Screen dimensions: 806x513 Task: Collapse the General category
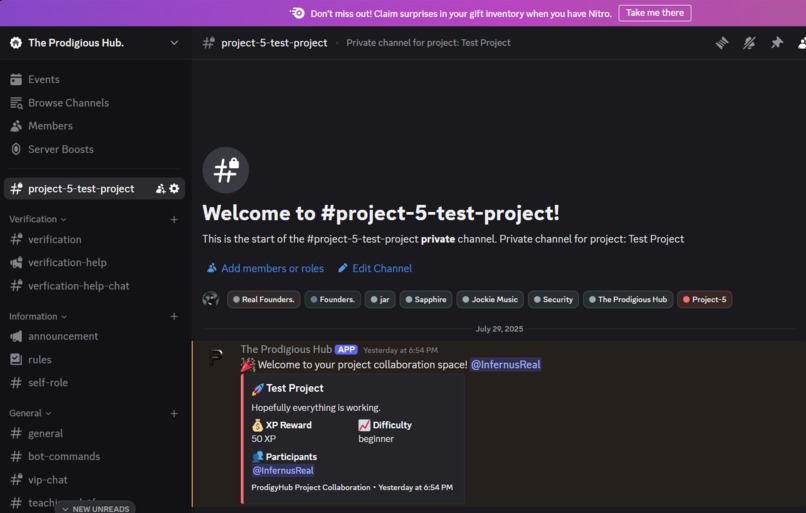click(30, 413)
